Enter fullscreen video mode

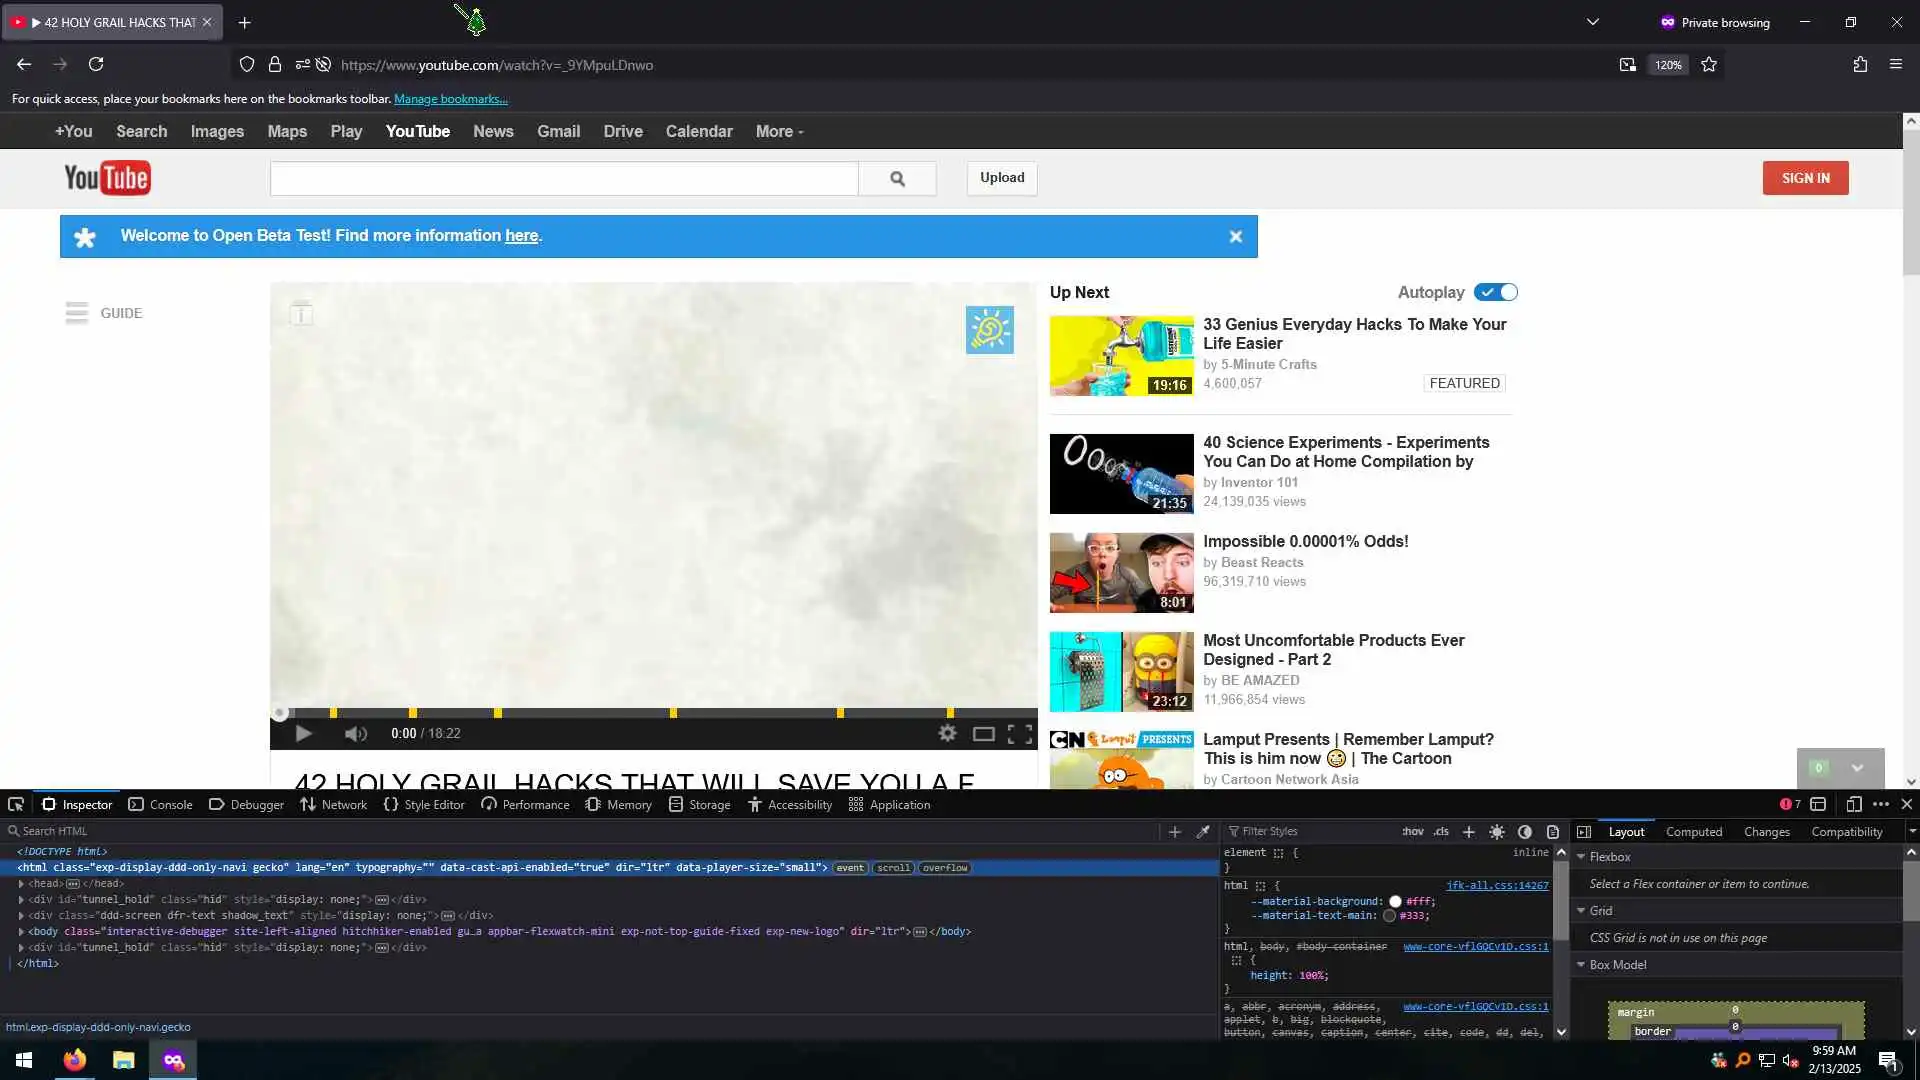point(1020,733)
